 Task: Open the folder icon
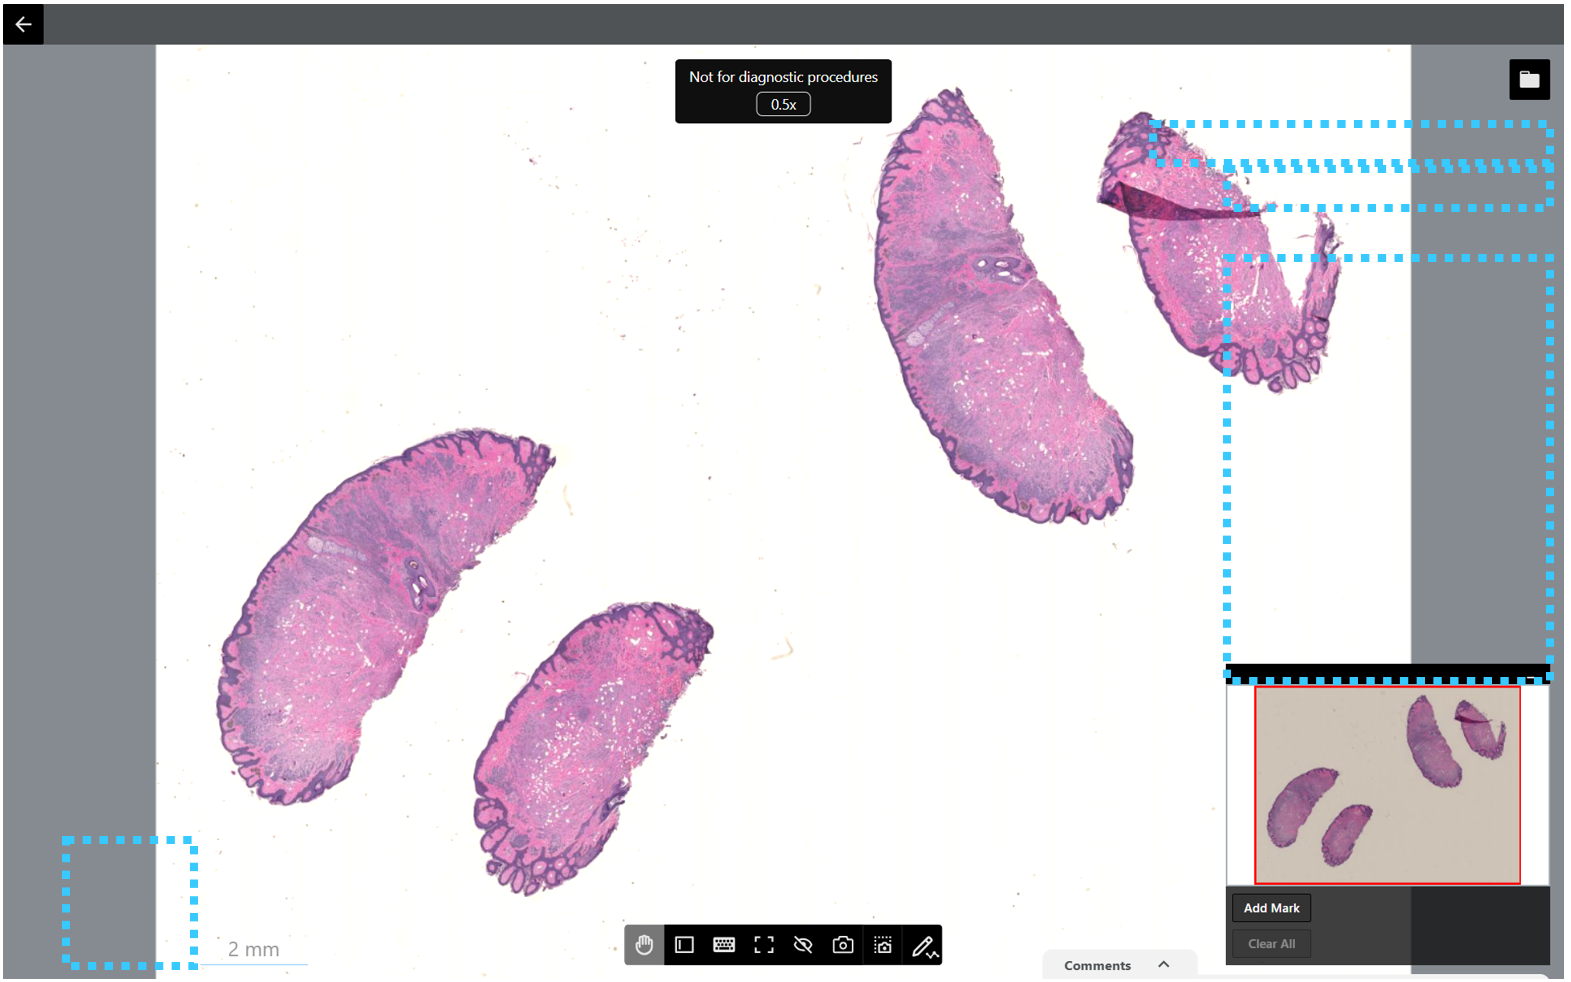click(1529, 79)
